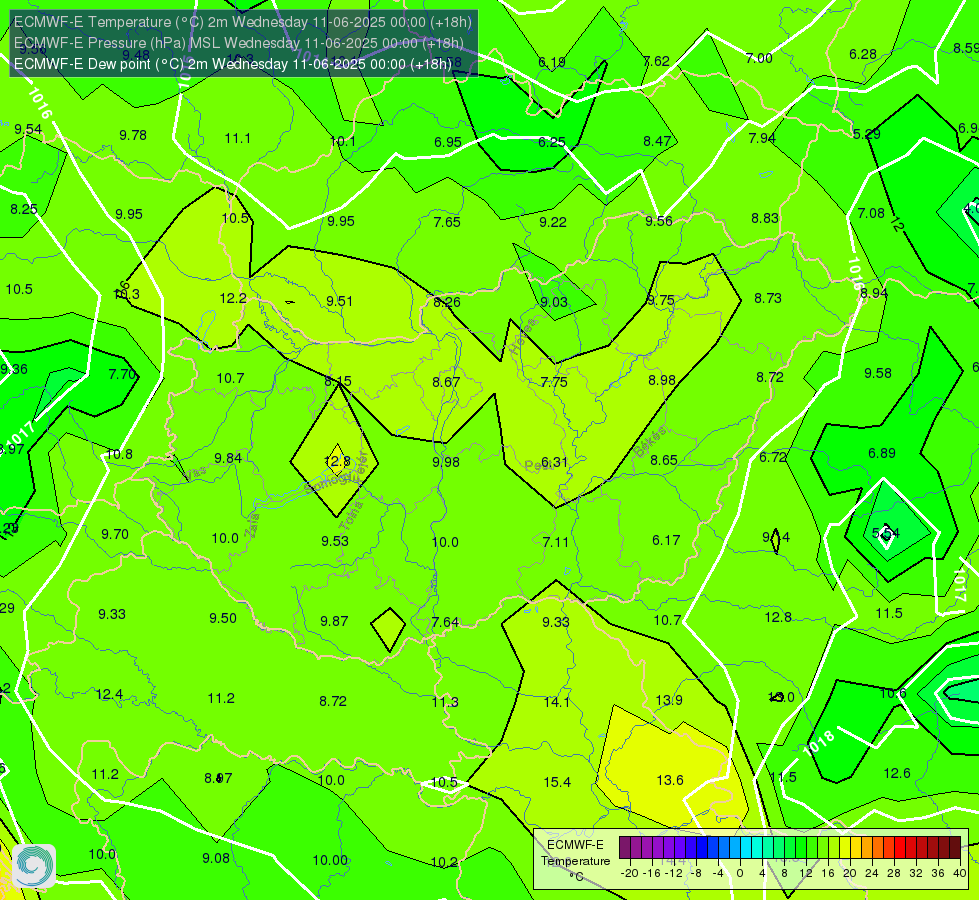Click the Tolna county label
The width and height of the screenshot is (979, 900).
pos(352,516)
